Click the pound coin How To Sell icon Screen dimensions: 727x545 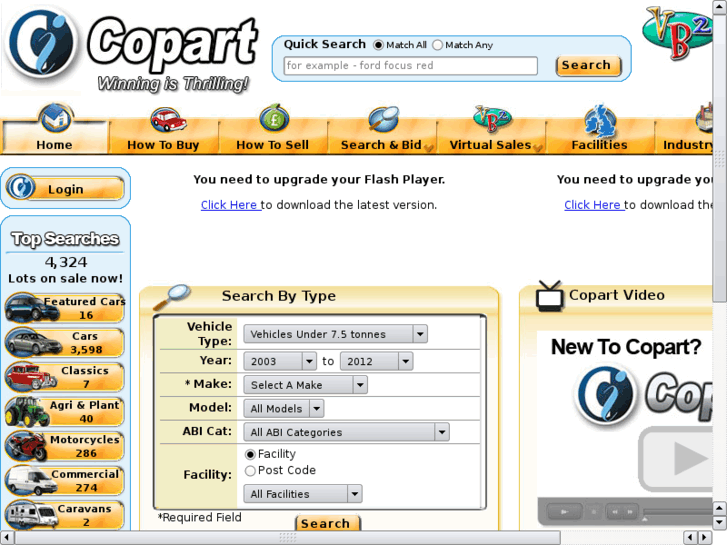tap(274, 118)
